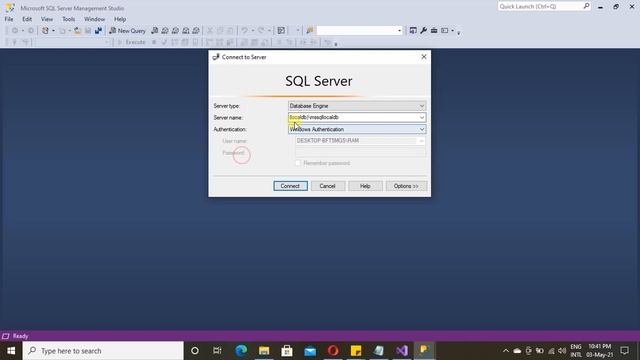
Task: Click the Find in Files icon
Action: click(310, 31)
